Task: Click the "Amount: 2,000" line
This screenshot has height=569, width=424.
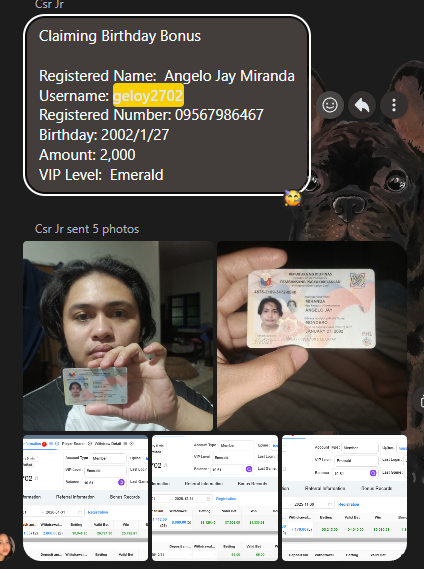Action: coord(87,155)
